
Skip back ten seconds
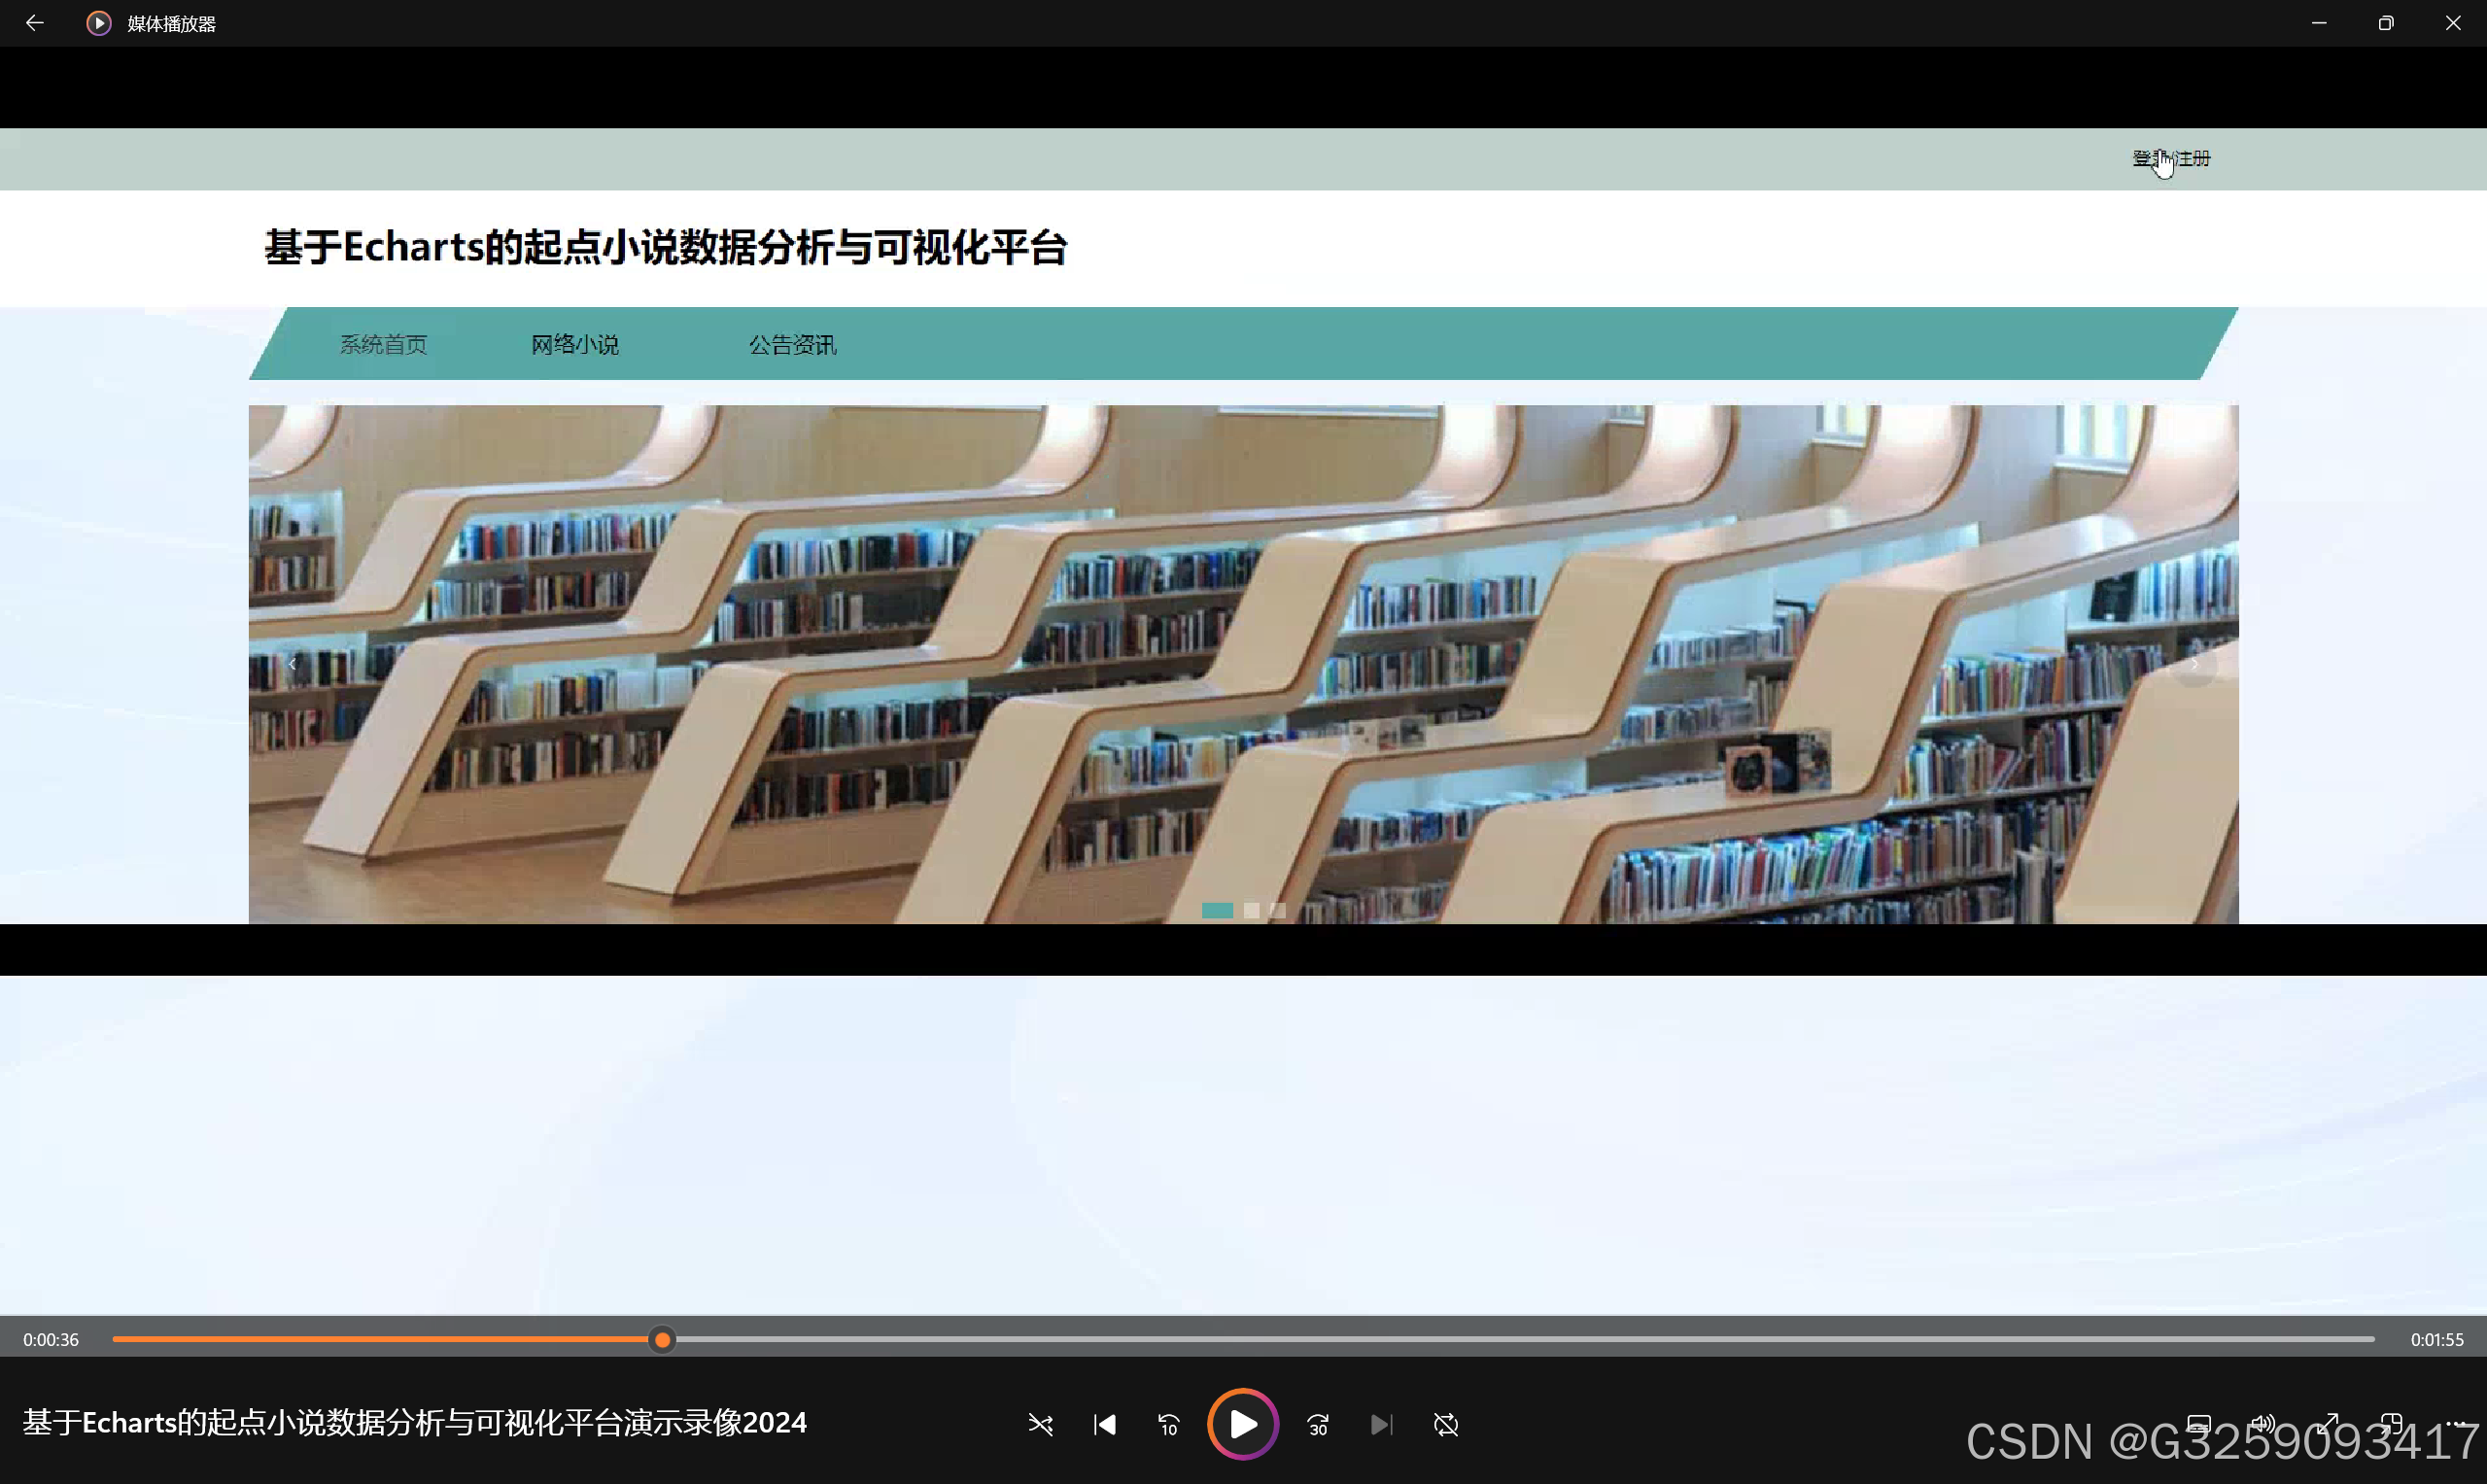(1168, 1424)
